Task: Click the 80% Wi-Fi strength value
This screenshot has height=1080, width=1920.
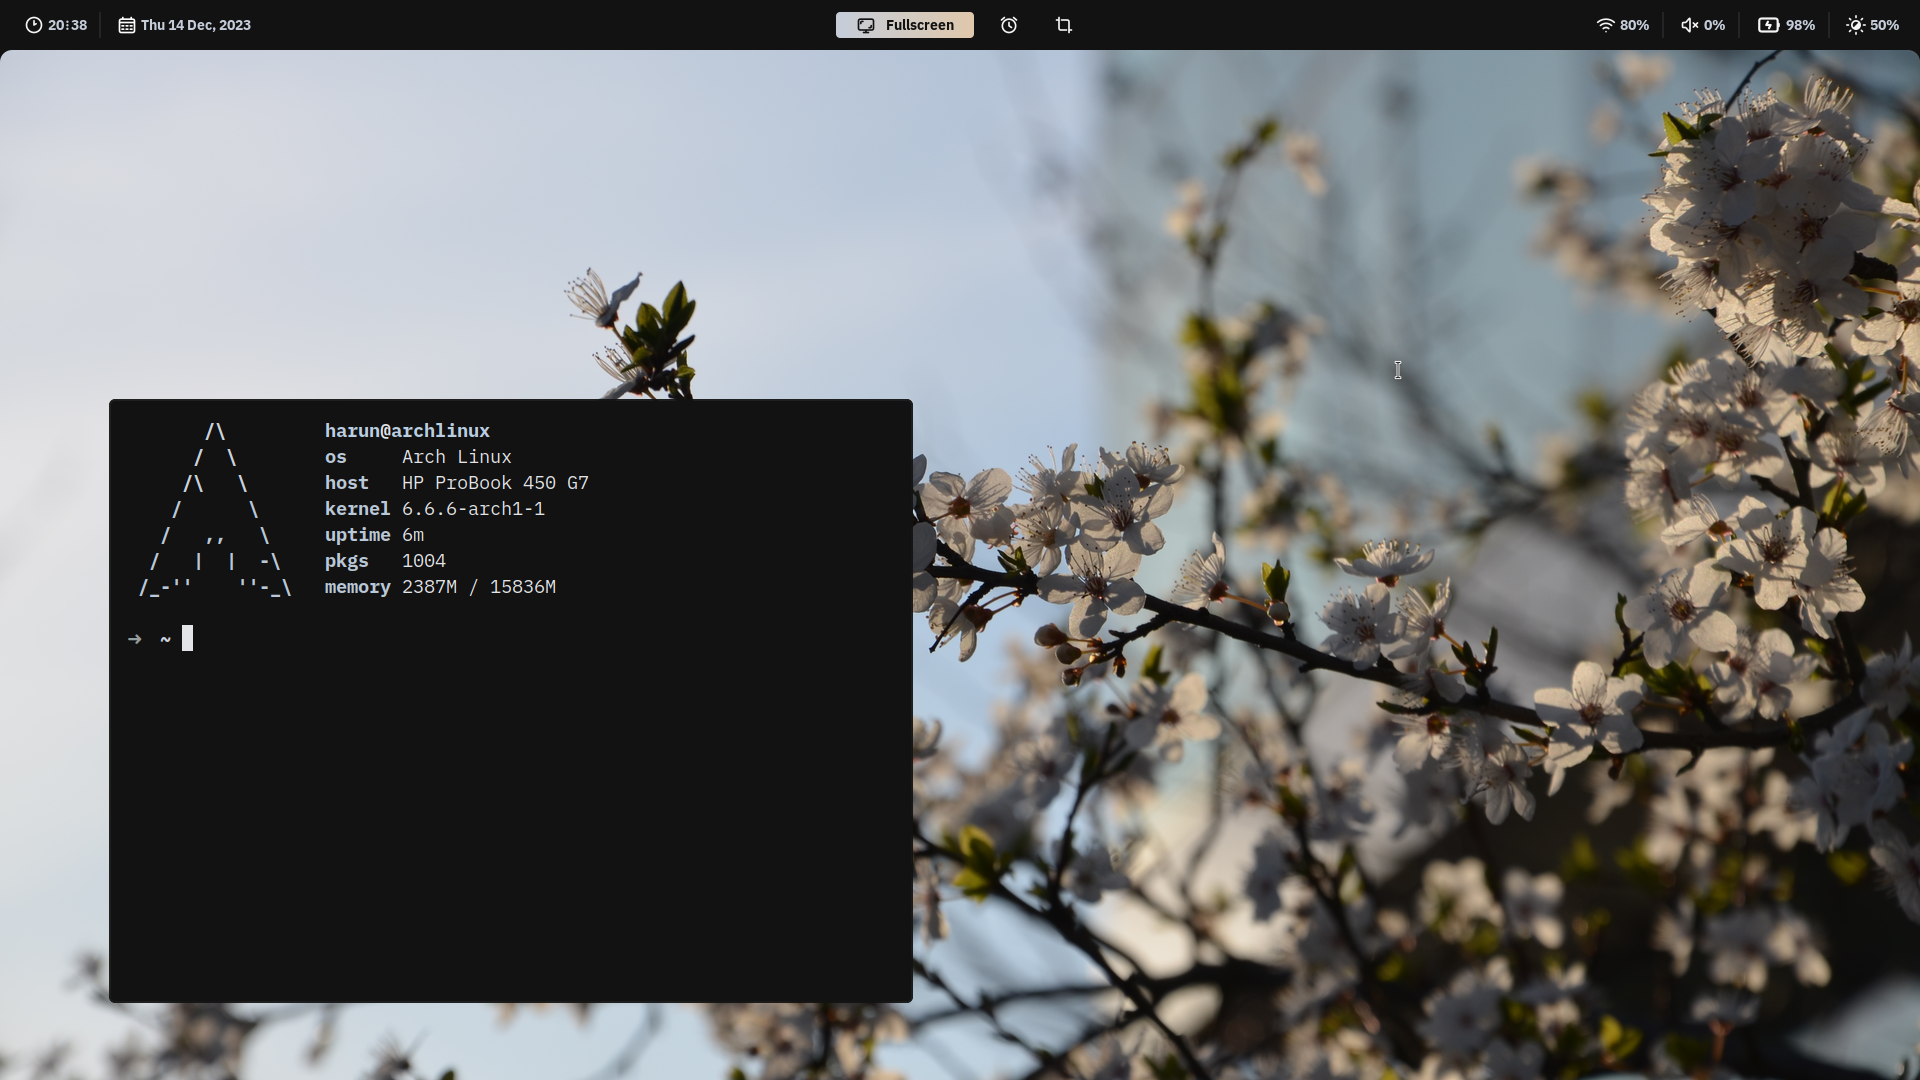Action: [1634, 25]
